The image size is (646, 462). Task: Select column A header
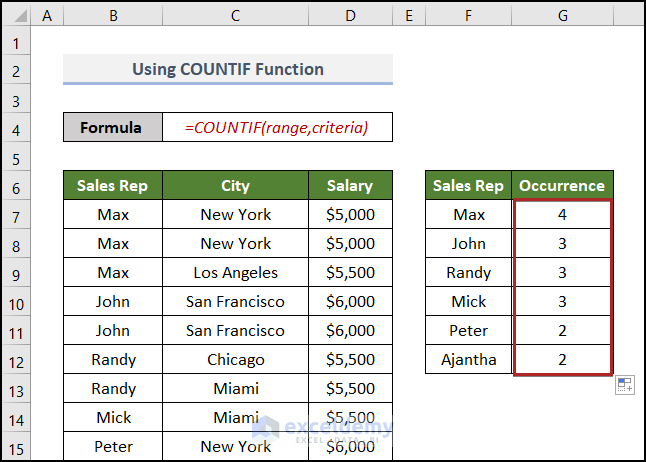[x=47, y=16]
